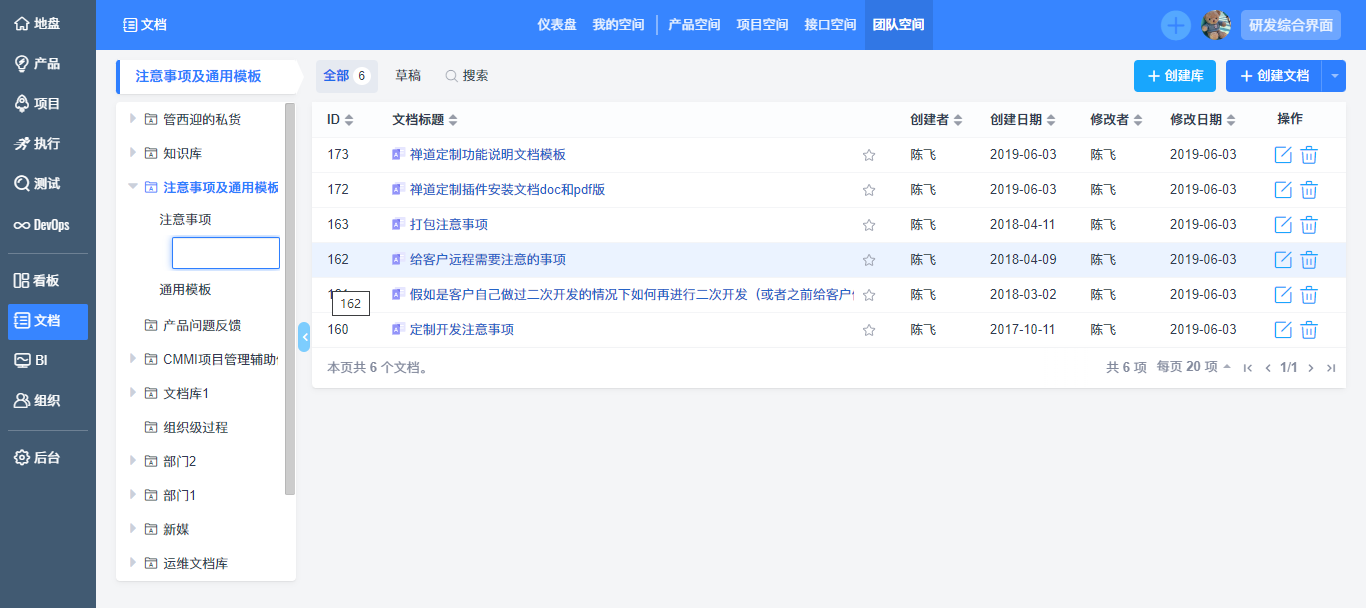The height and width of the screenshot is (608, 1366).
Task: Star the 给客户远程需要注意的事项 document
Action: point(869,260)
